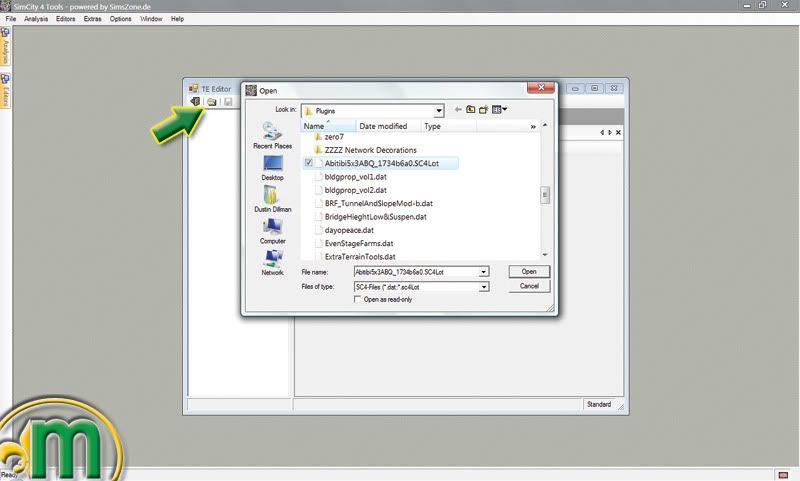Open the Extras menu

coord(92,19)
